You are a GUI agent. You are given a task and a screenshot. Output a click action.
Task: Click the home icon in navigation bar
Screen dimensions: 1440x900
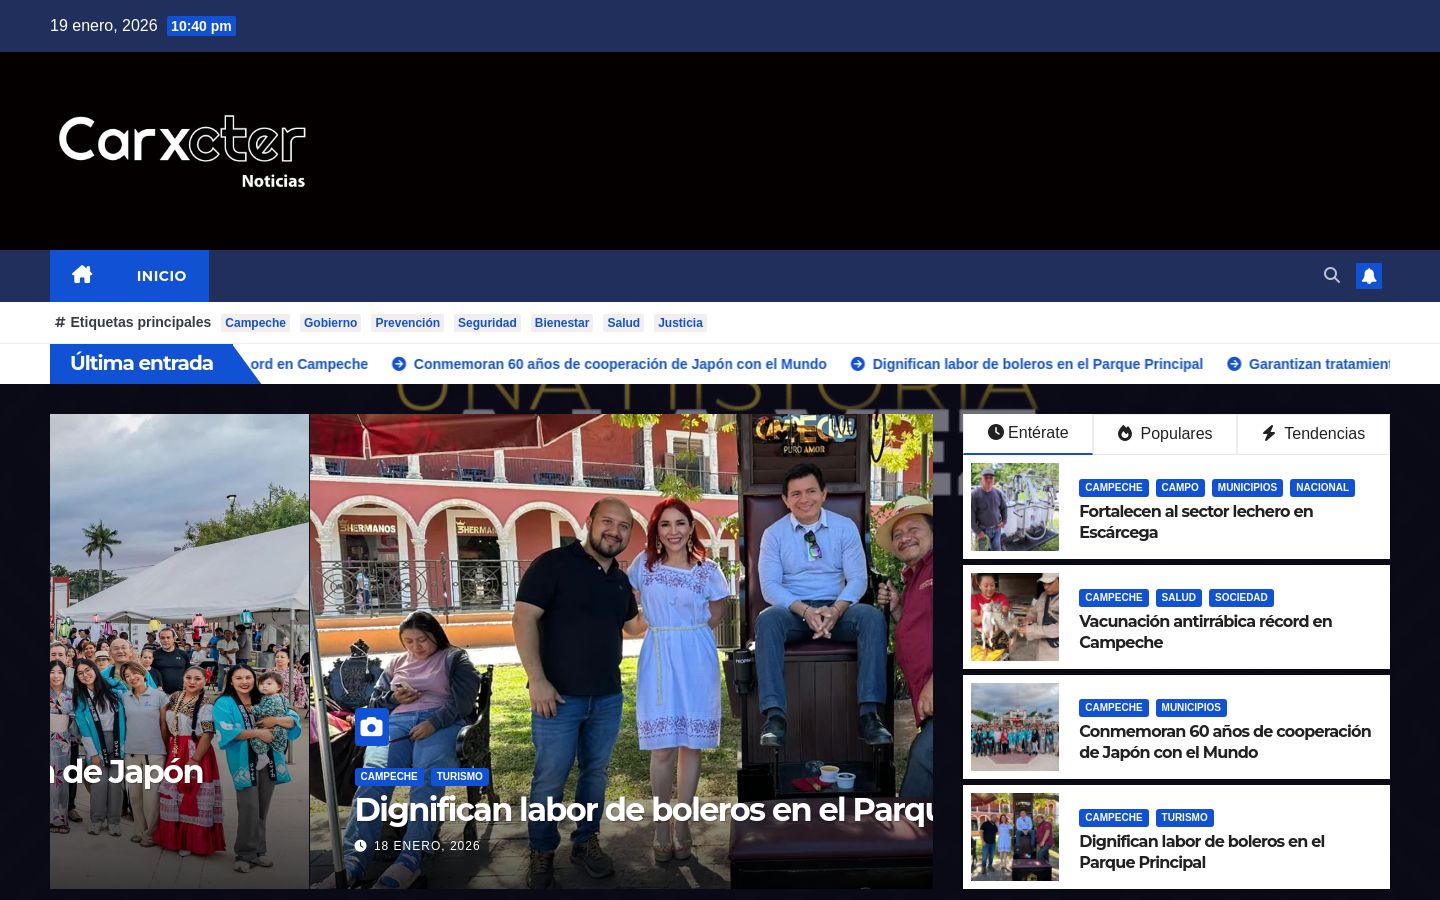point(82,275)
